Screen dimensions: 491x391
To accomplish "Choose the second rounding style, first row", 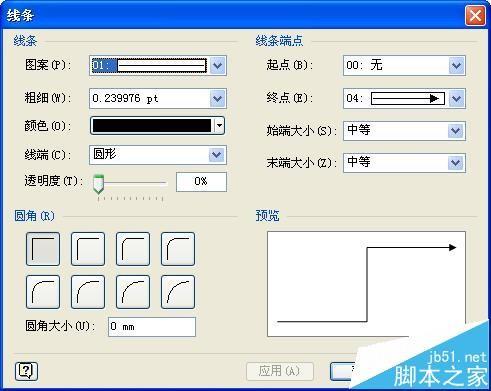I will (x=88, y=249).
